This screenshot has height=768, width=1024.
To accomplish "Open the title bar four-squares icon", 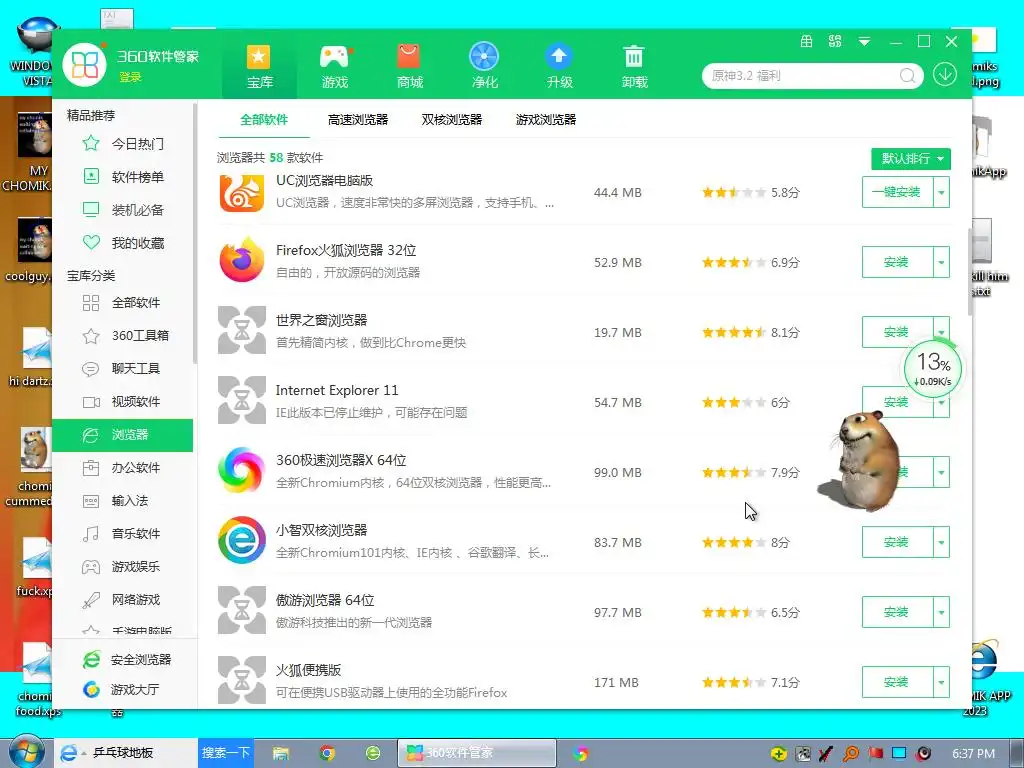I will [x=835, y=42].
